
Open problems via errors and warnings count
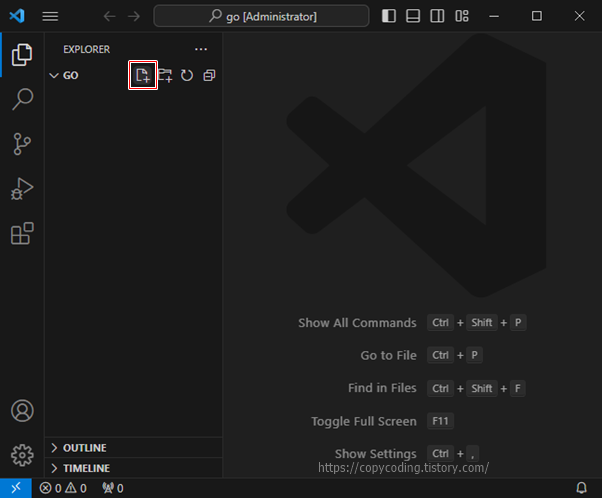coord(63,488)
